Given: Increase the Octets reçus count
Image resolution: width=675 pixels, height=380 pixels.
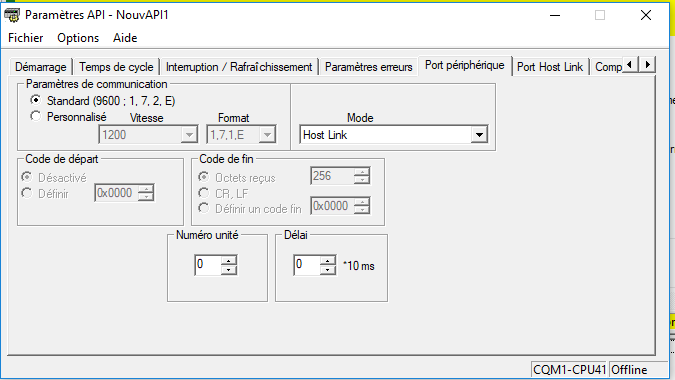Looking at the screenshot, I should [362, 172].
